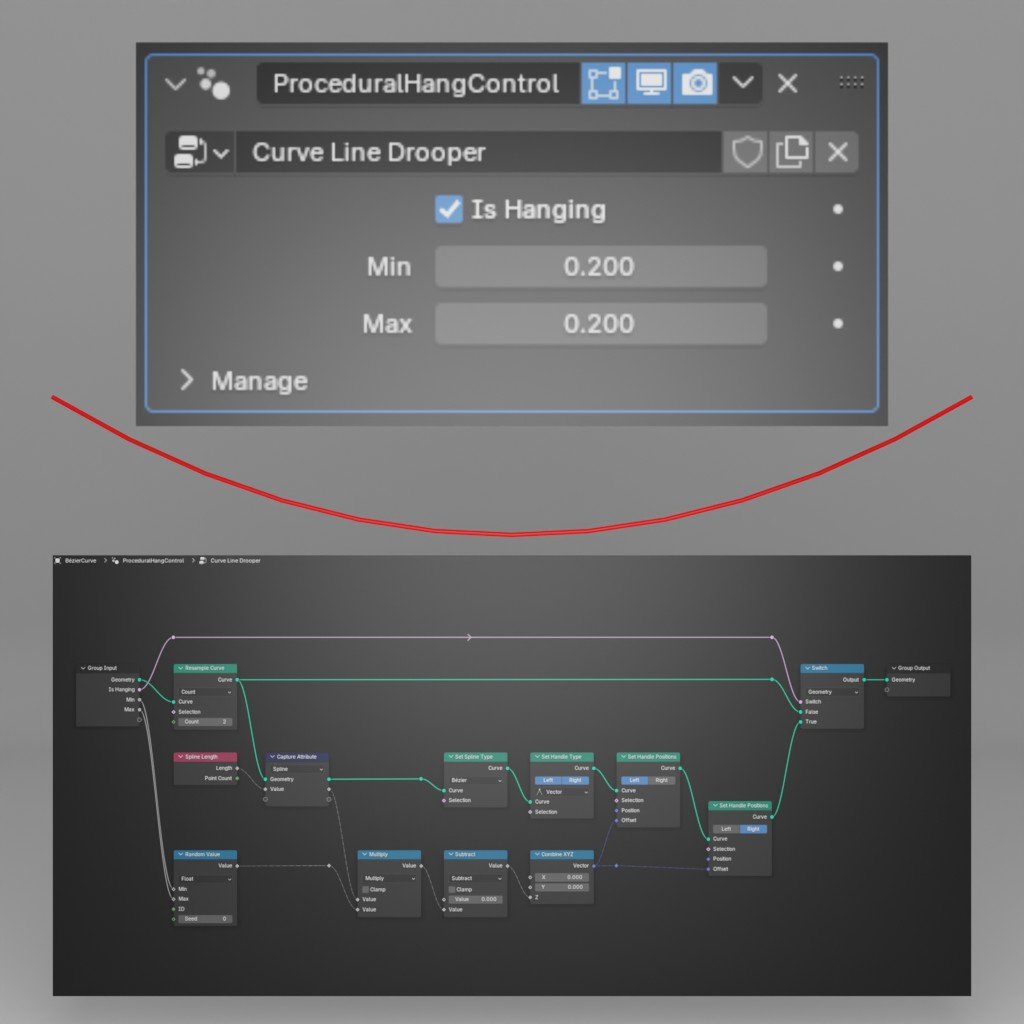
Task: Duplicate the node group using the copy icon
Action: 789,152
